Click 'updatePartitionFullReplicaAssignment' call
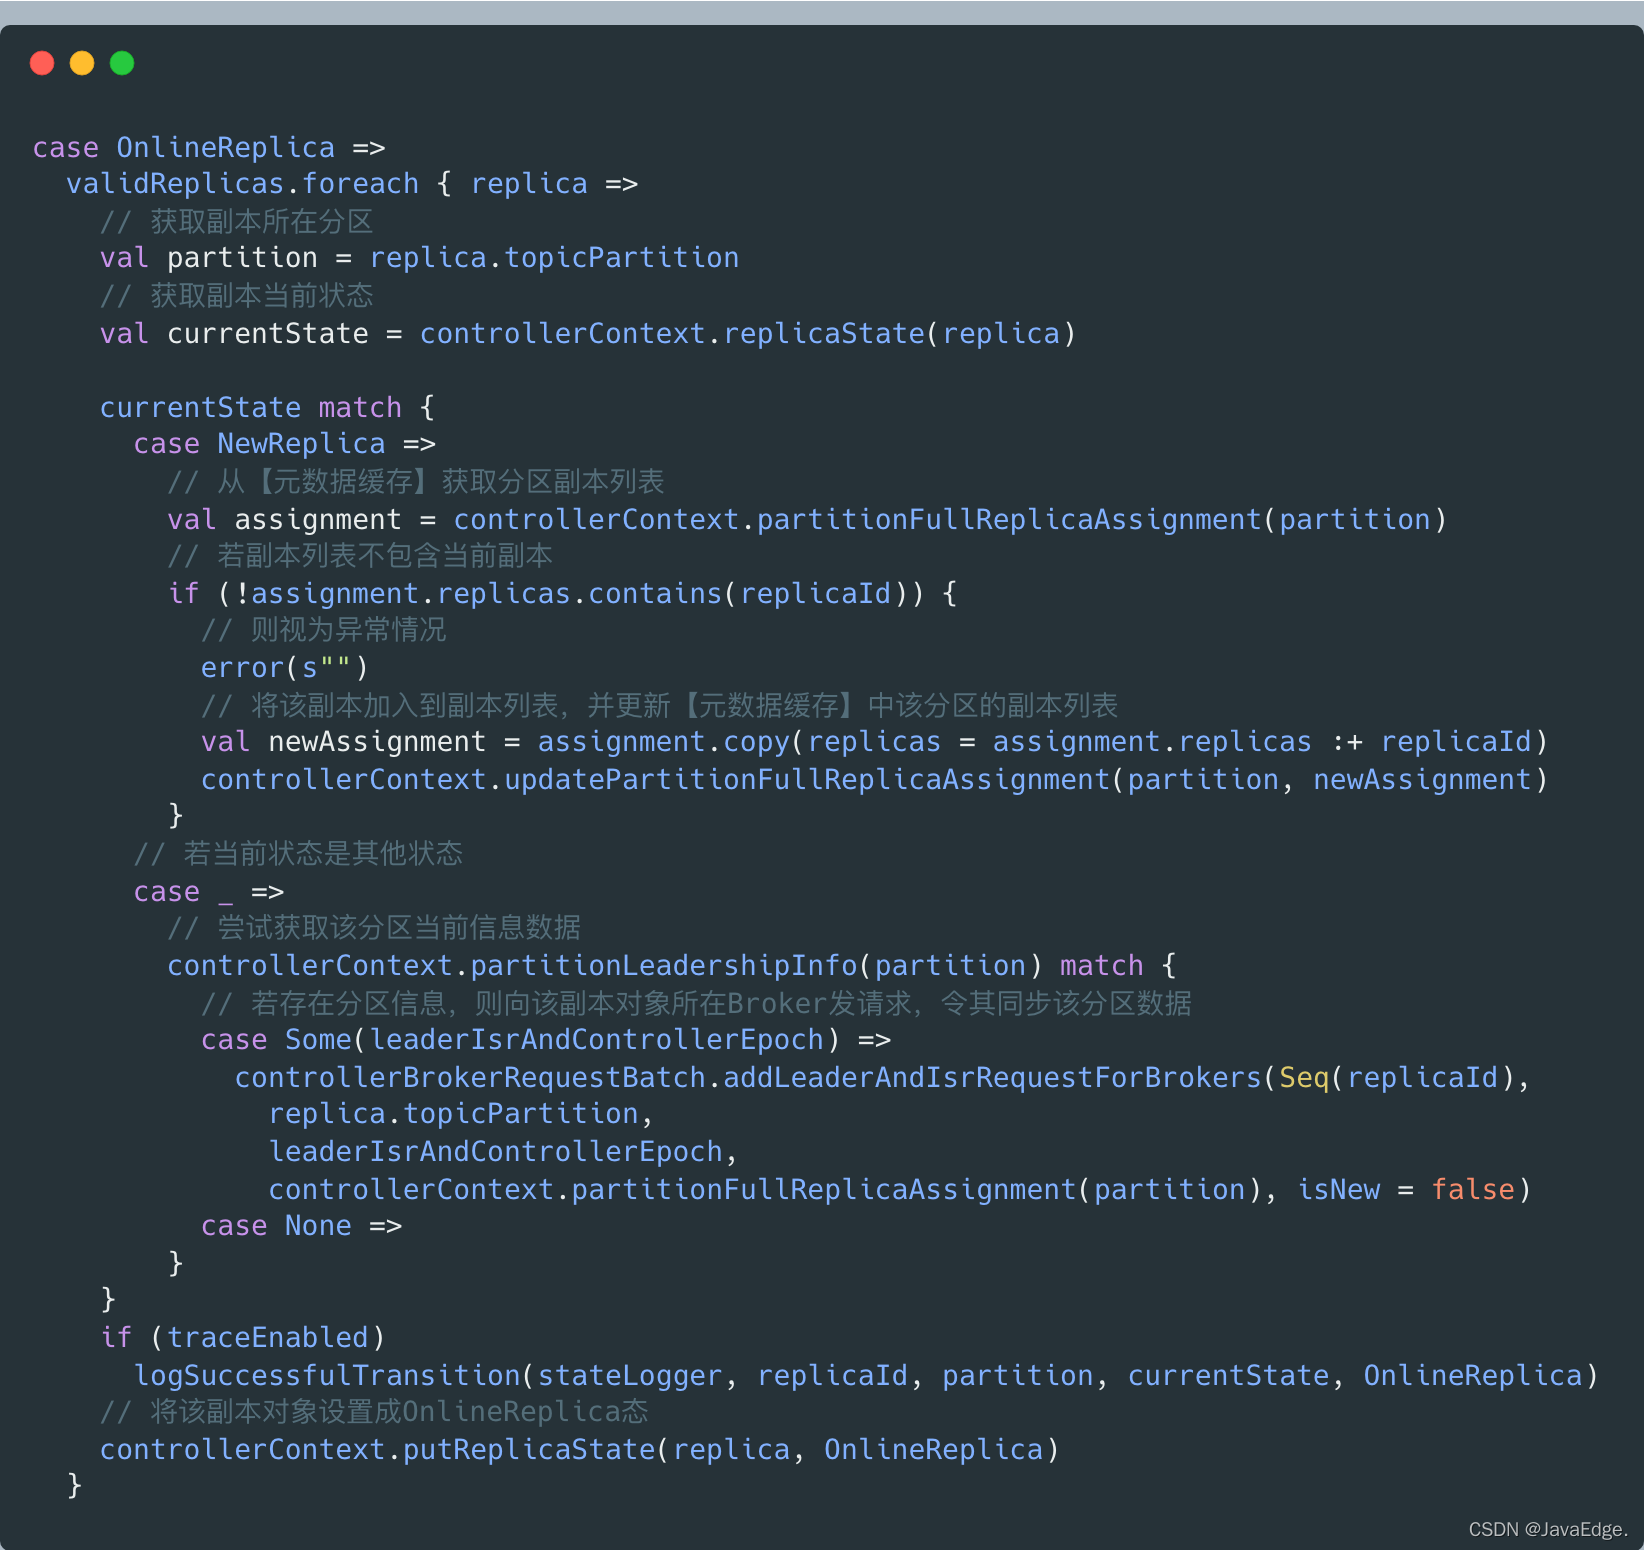The image size is (1644, 1550). tap(807, 780)
